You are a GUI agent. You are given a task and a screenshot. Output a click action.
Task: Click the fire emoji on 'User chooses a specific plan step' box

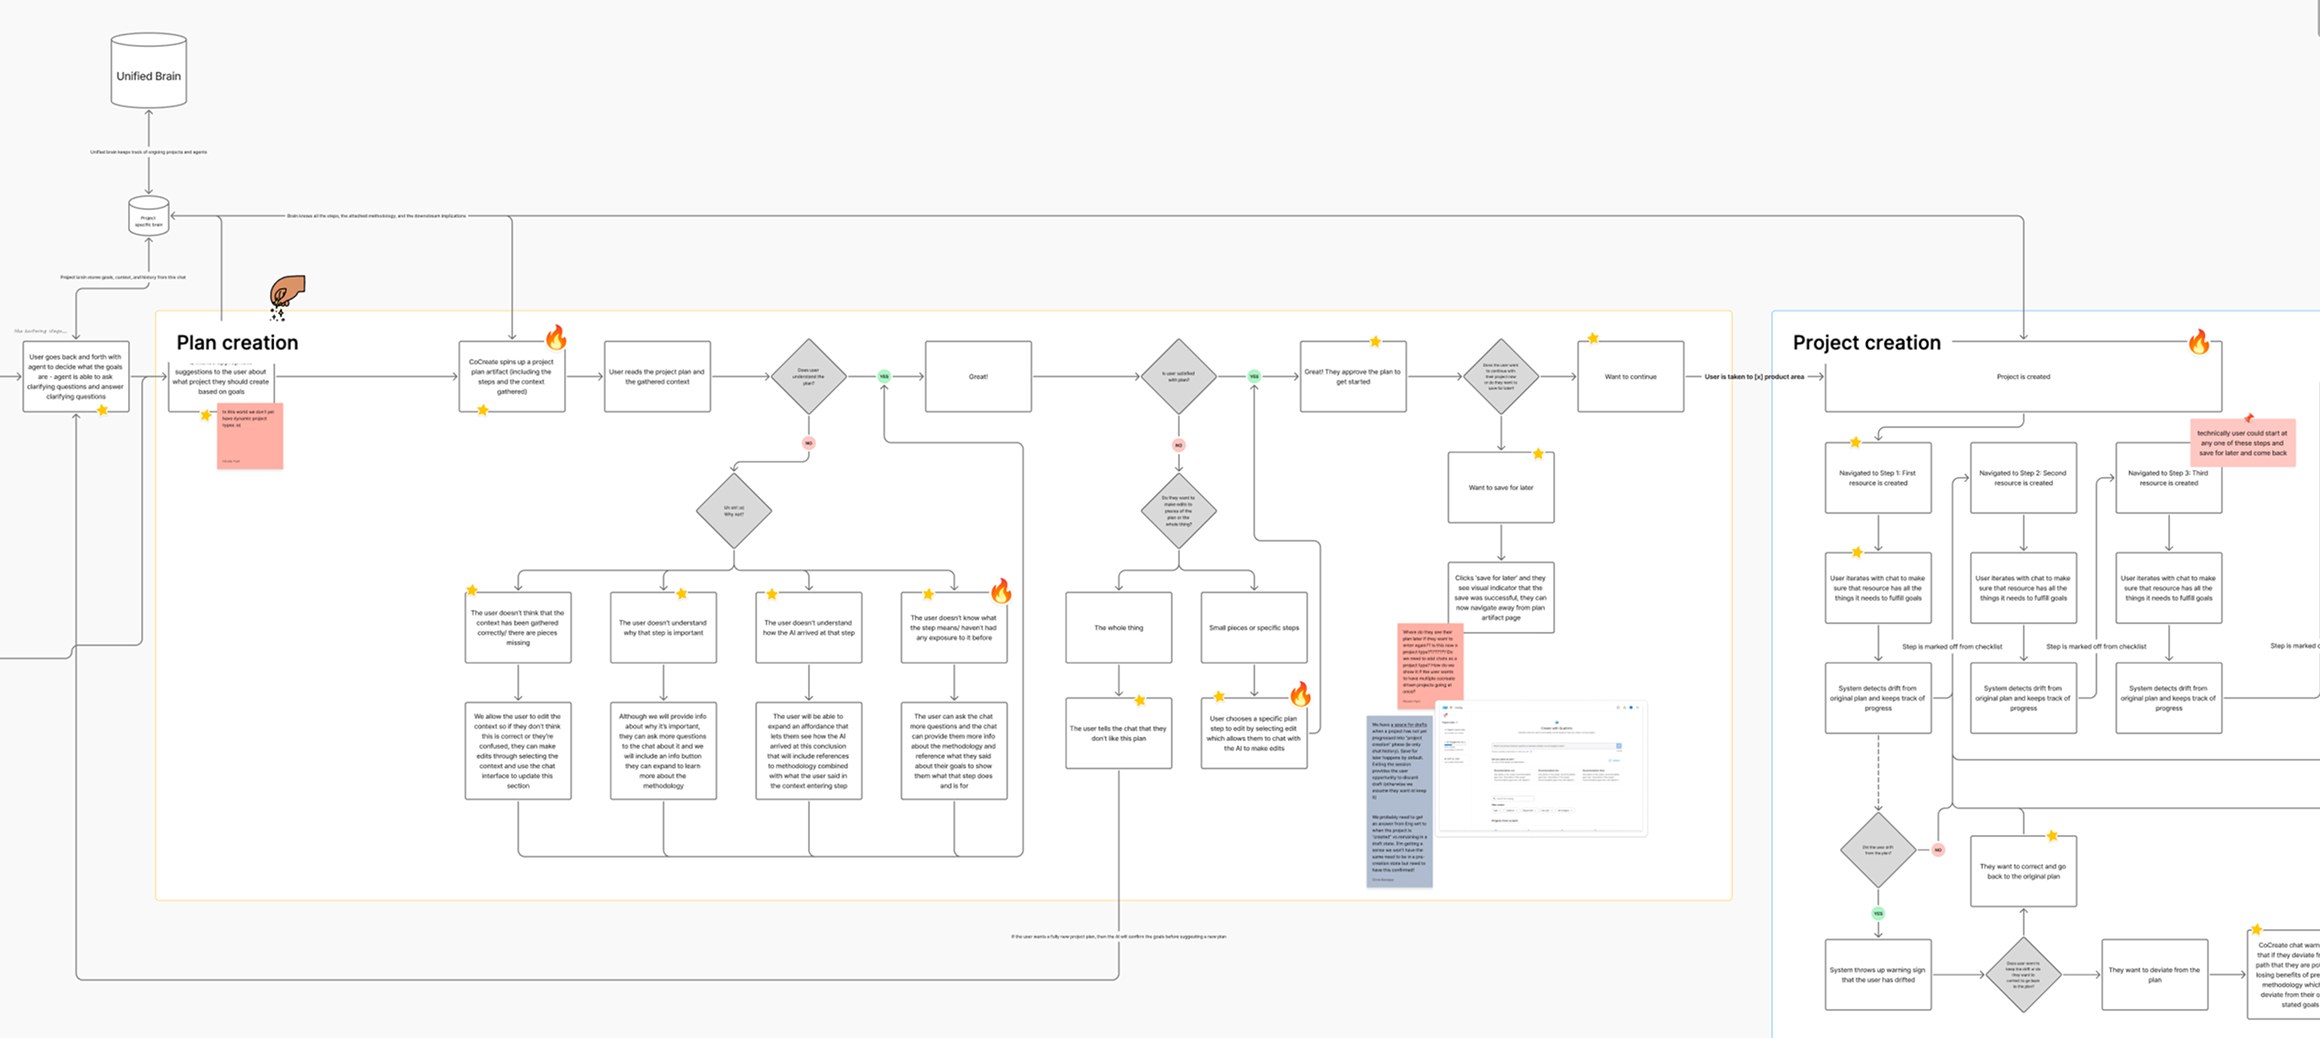pos(1300,693)
